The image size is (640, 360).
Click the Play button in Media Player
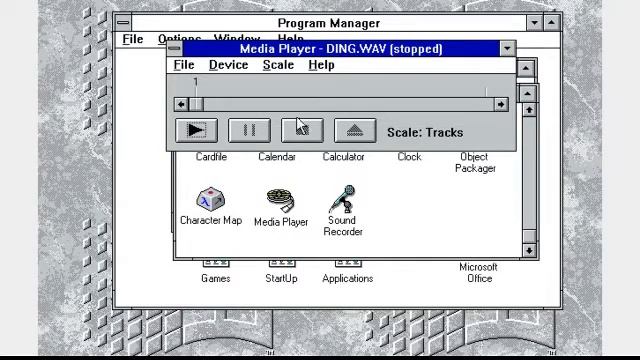coord(196,131)
